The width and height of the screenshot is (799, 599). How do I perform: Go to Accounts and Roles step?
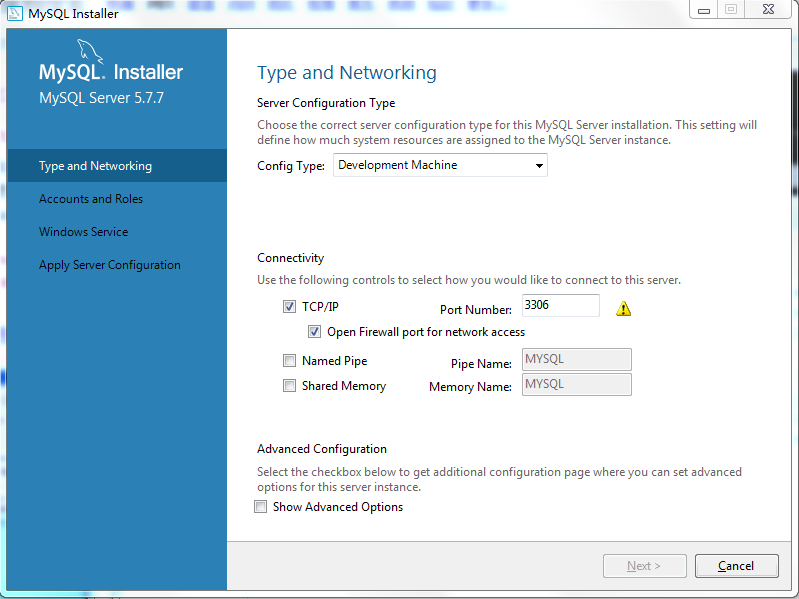tap(91, 199)
